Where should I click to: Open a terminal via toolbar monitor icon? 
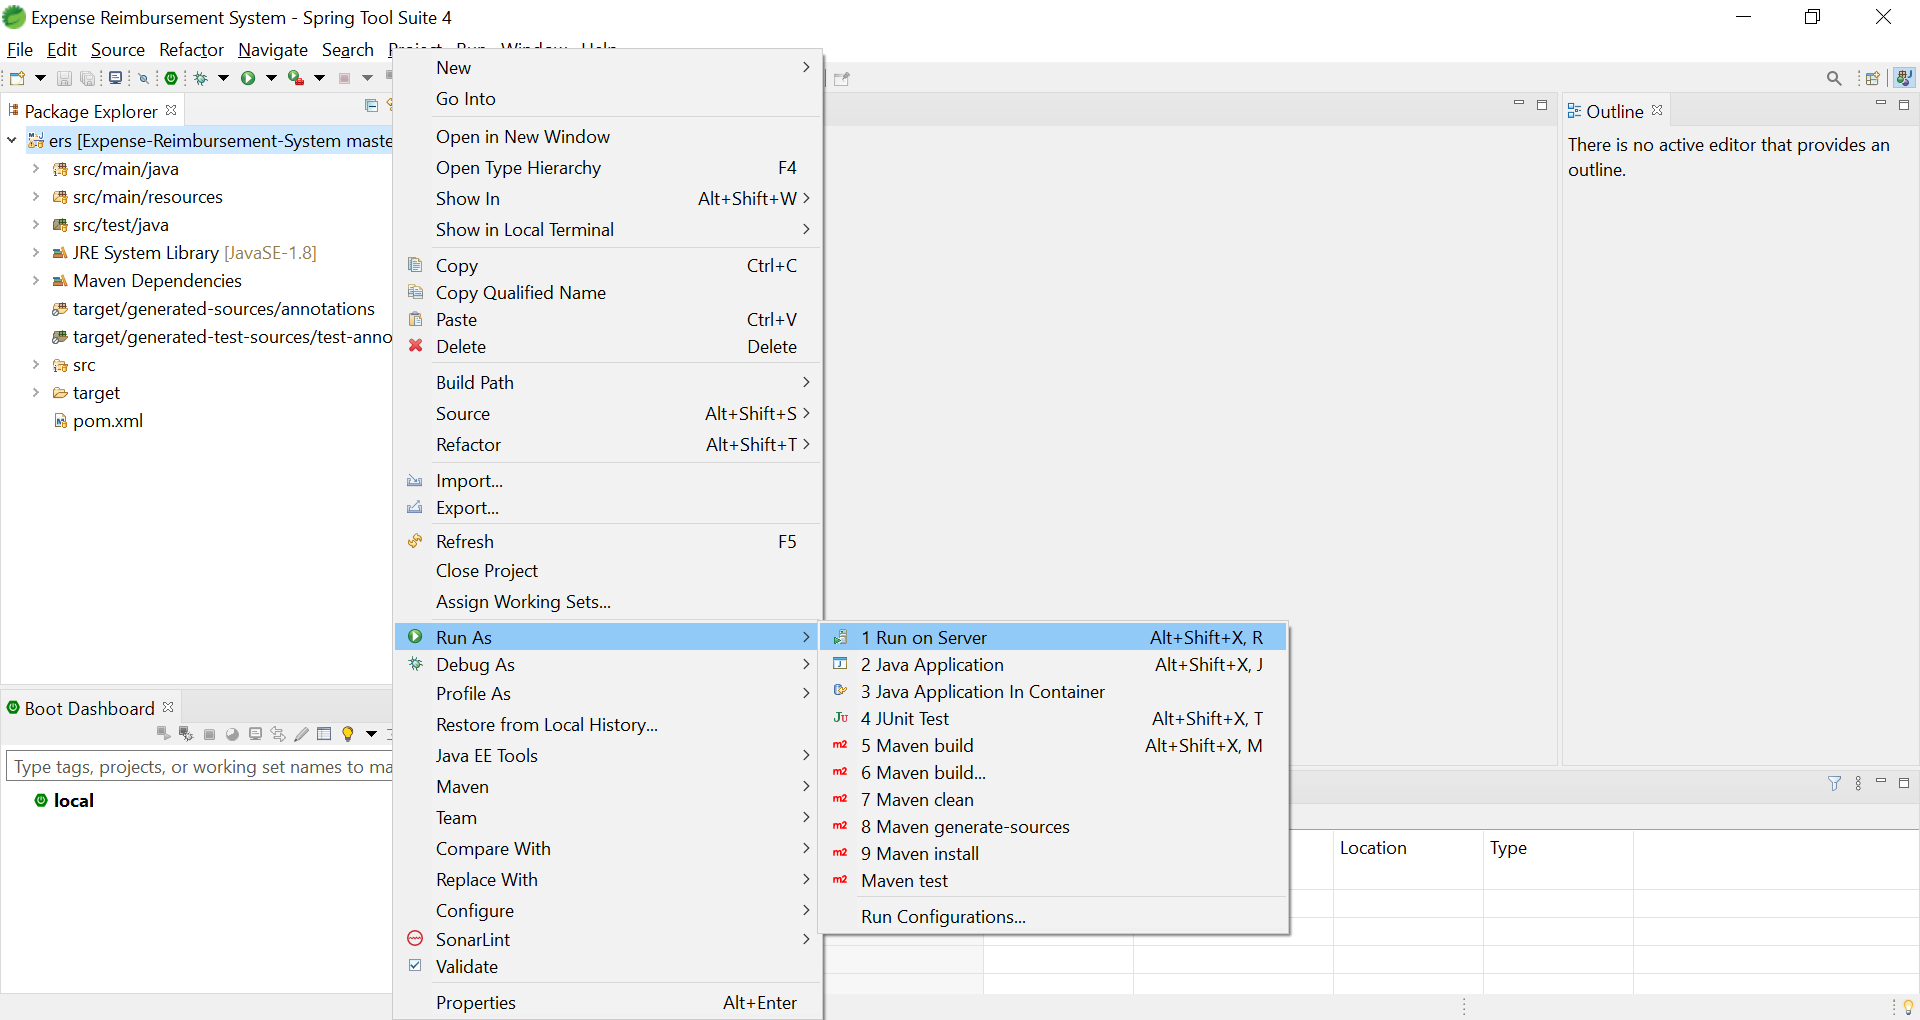point(116,78)
